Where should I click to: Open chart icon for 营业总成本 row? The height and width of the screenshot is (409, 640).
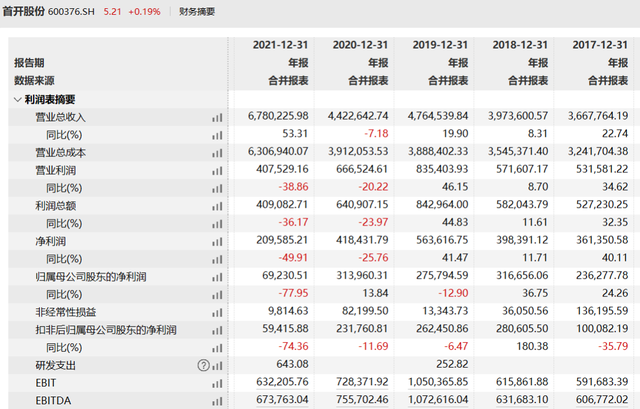click(217, 153)
